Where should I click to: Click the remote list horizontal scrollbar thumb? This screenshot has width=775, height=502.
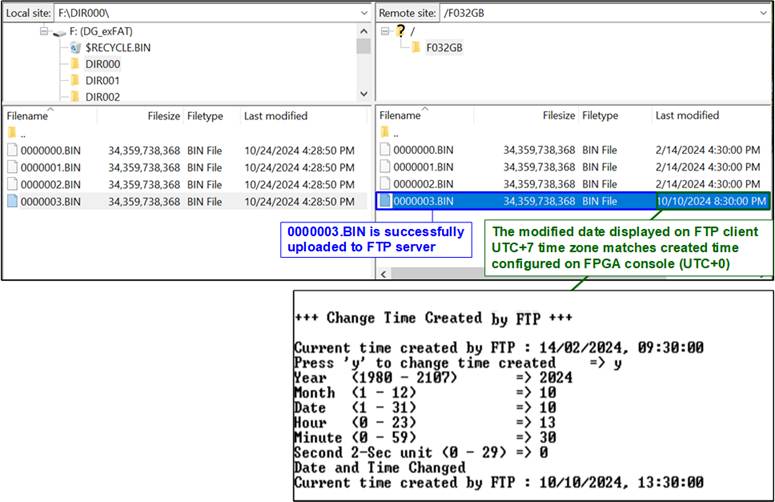click(x=437, y=274)
